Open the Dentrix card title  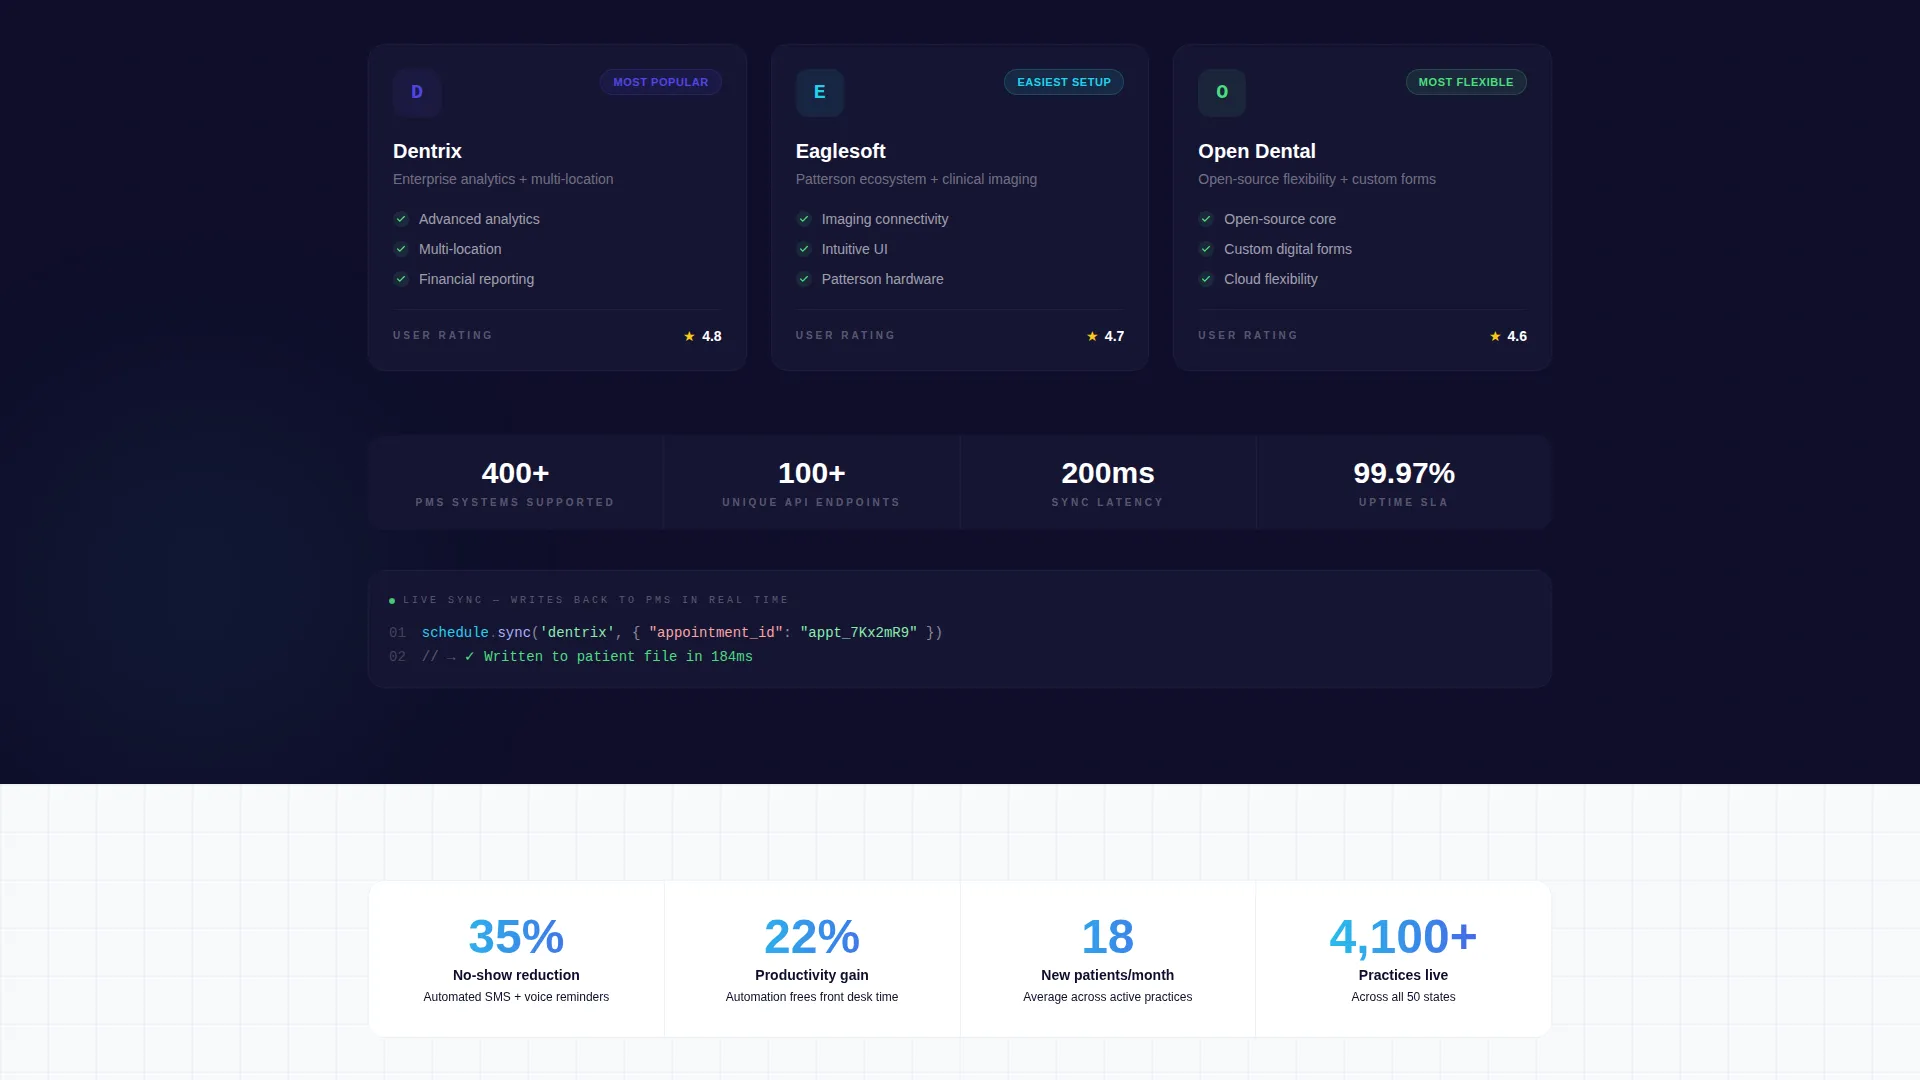pos(427,151)
